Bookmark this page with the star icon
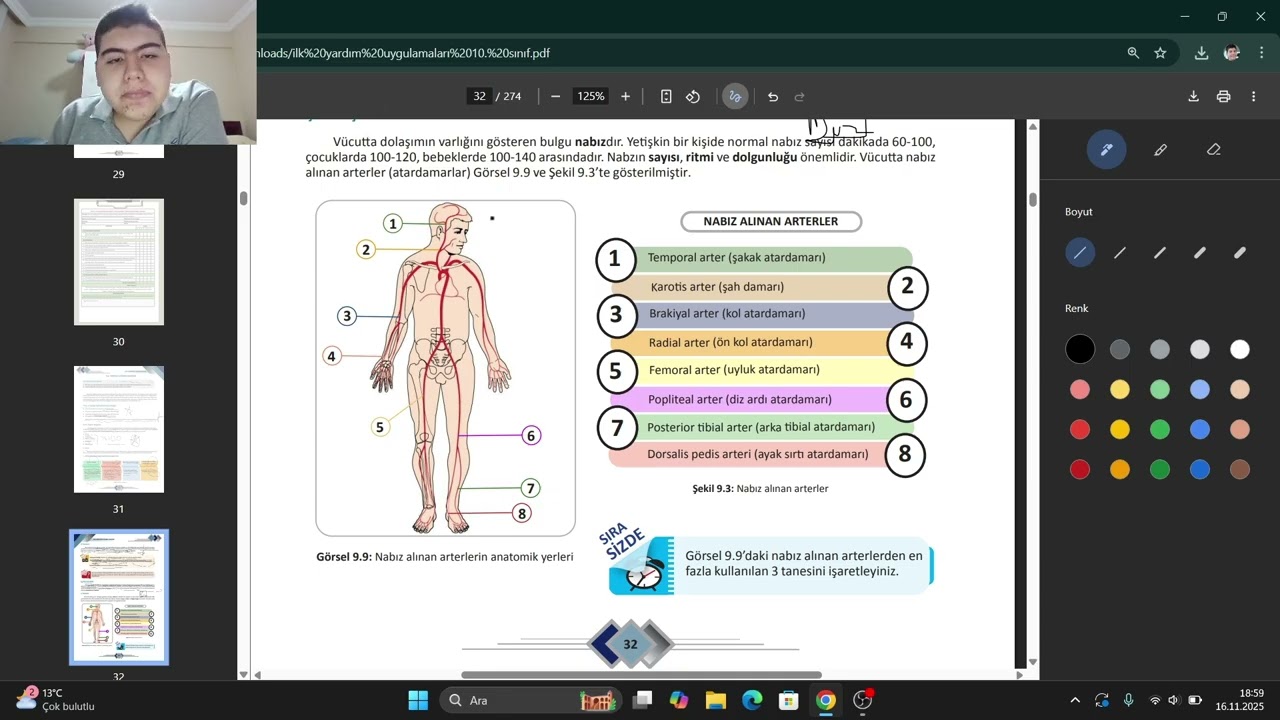 [x=1160, y=53]
